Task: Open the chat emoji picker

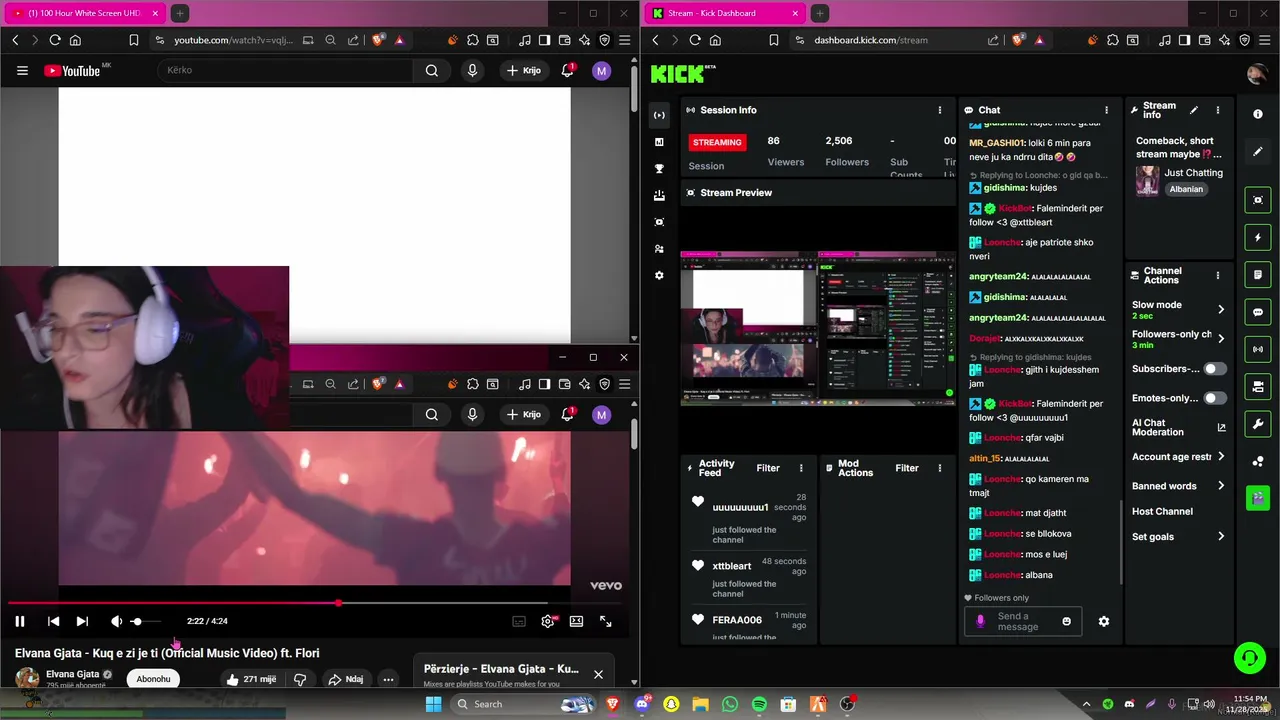Action: pyautogui.click(x=1066, y=621)
